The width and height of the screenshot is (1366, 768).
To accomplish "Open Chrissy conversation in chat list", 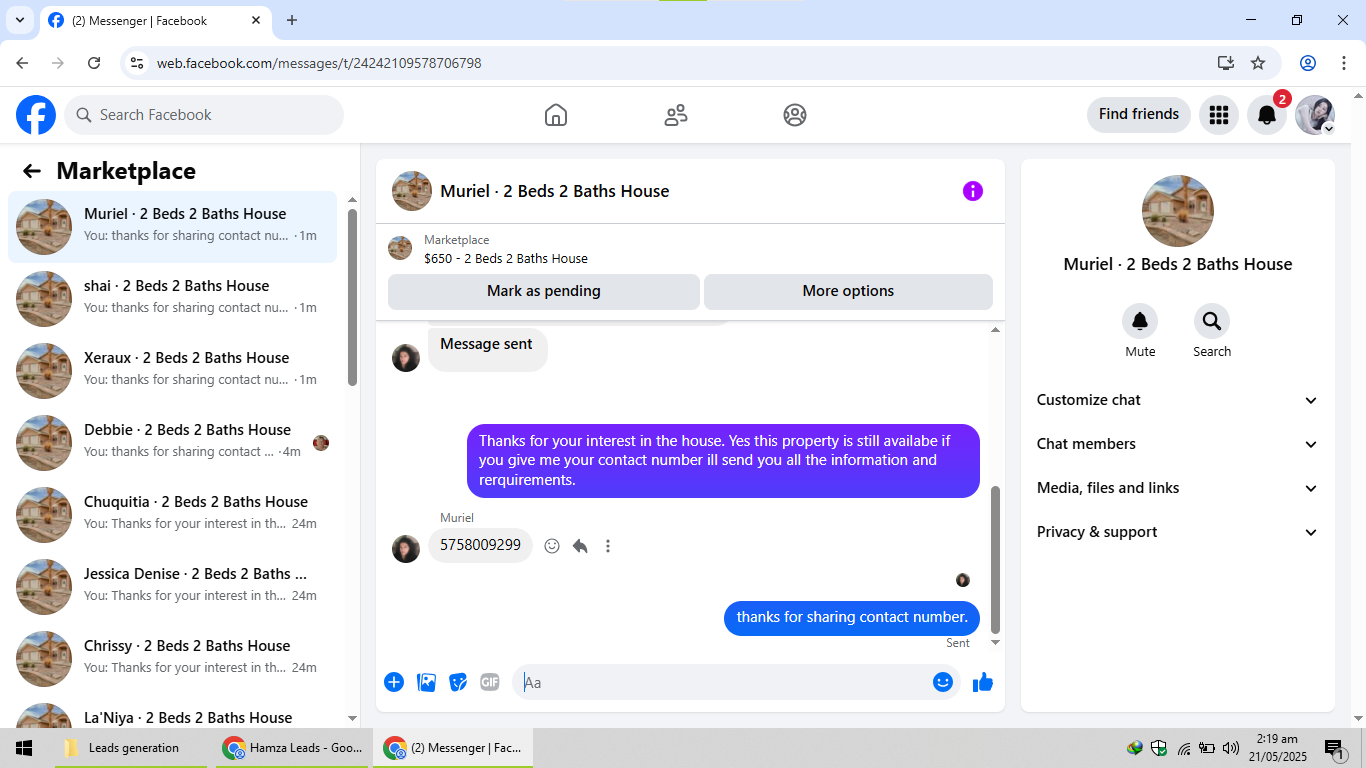I will tap(173, 659).
